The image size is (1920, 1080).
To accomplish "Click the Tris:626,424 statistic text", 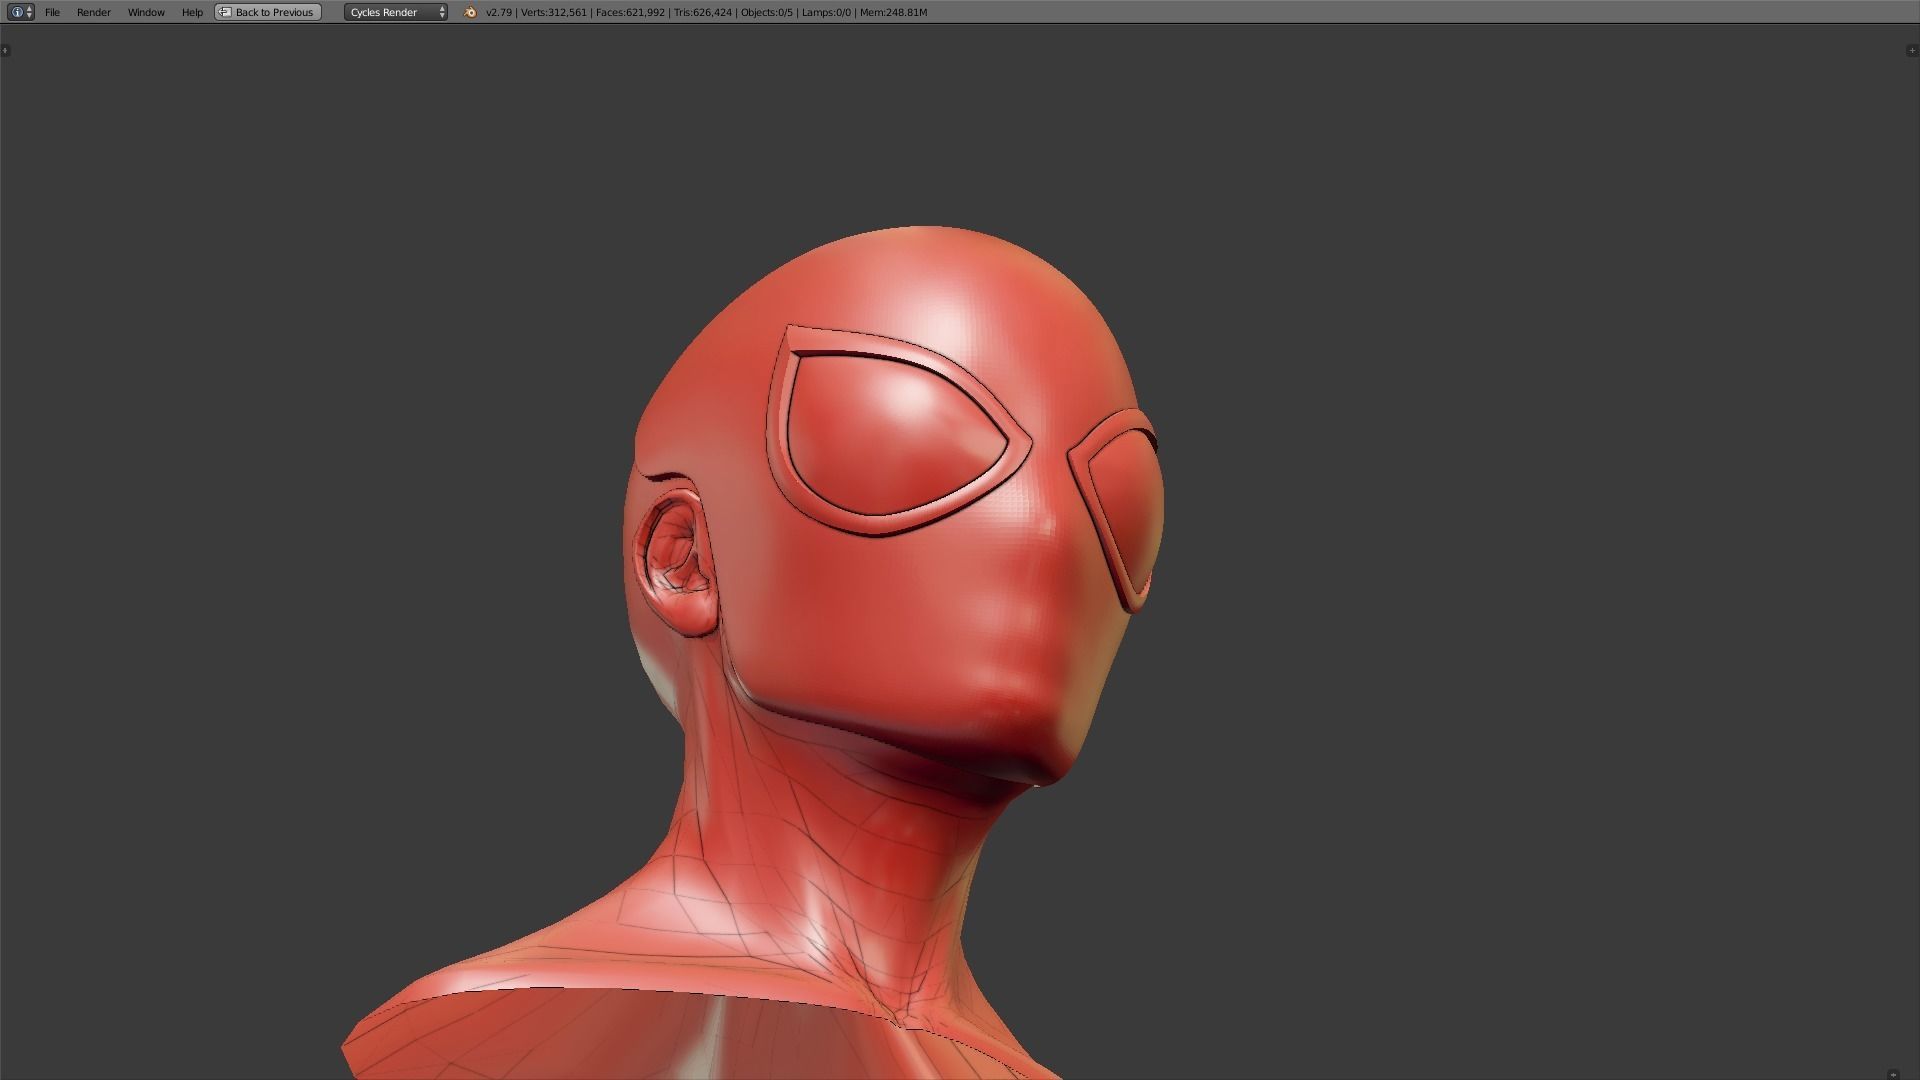I will coord(703,12).
